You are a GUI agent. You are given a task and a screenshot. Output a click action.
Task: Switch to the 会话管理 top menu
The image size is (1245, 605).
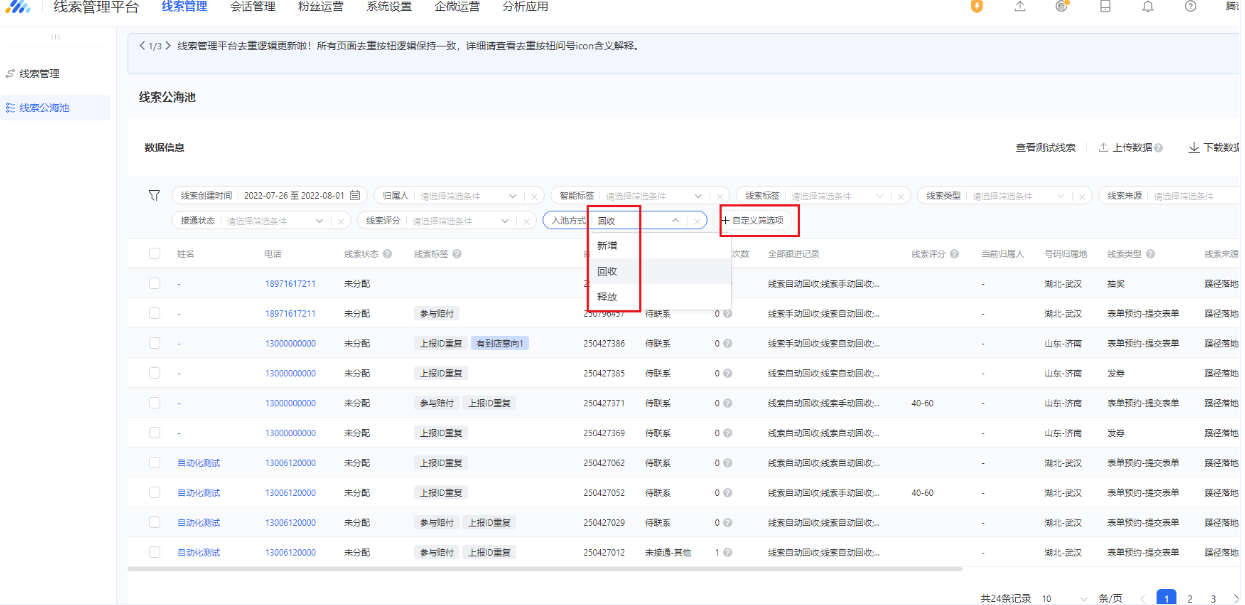252,7
